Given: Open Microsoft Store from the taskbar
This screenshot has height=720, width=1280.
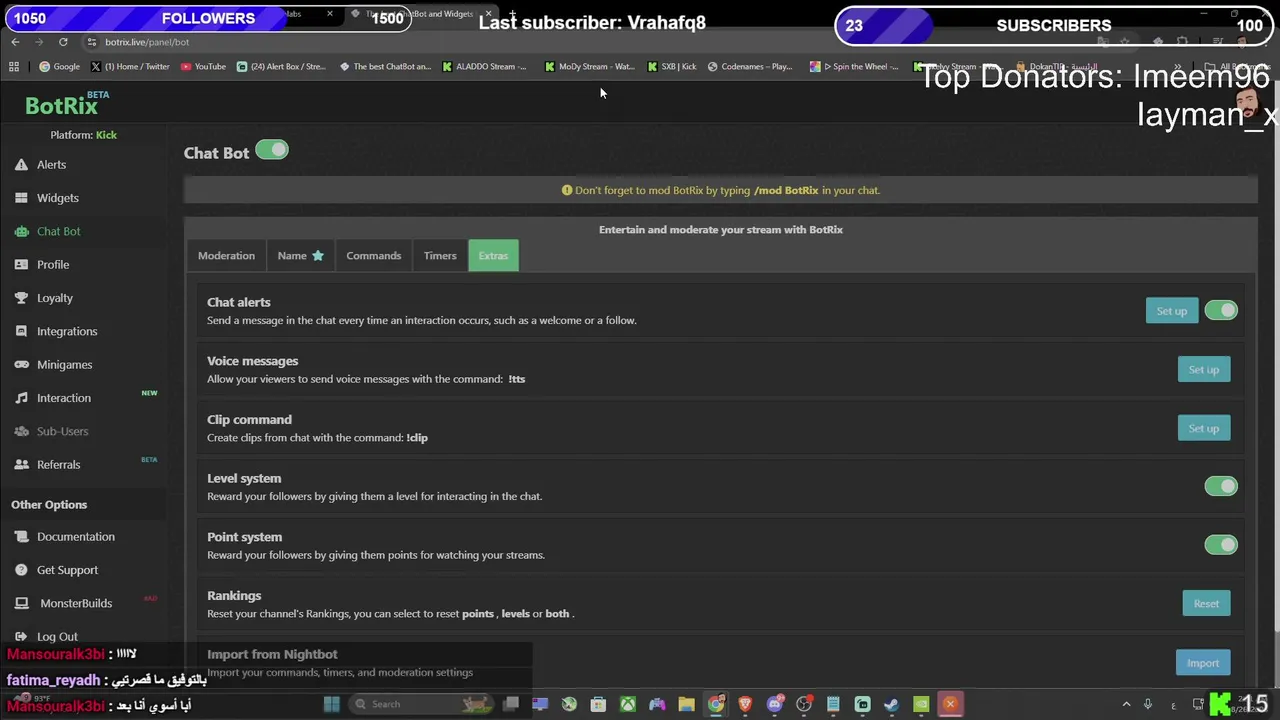Looking at the screenshot, I should pos(598,704).
